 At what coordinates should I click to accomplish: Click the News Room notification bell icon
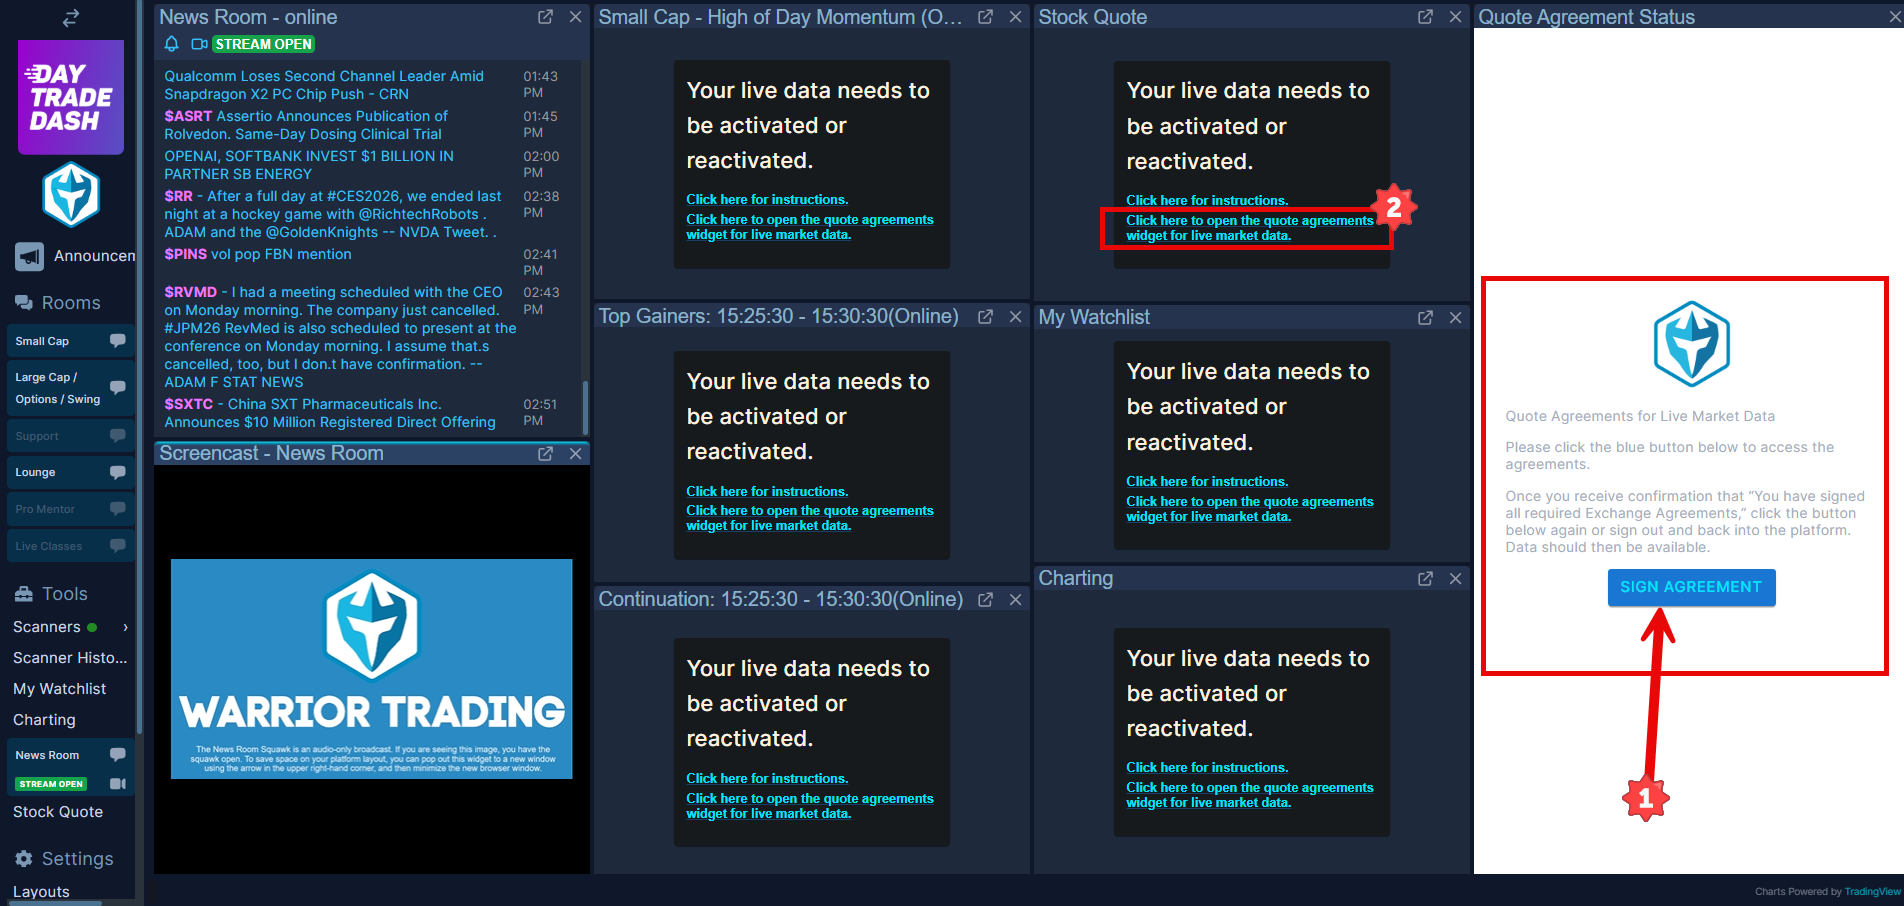point(171,44)
